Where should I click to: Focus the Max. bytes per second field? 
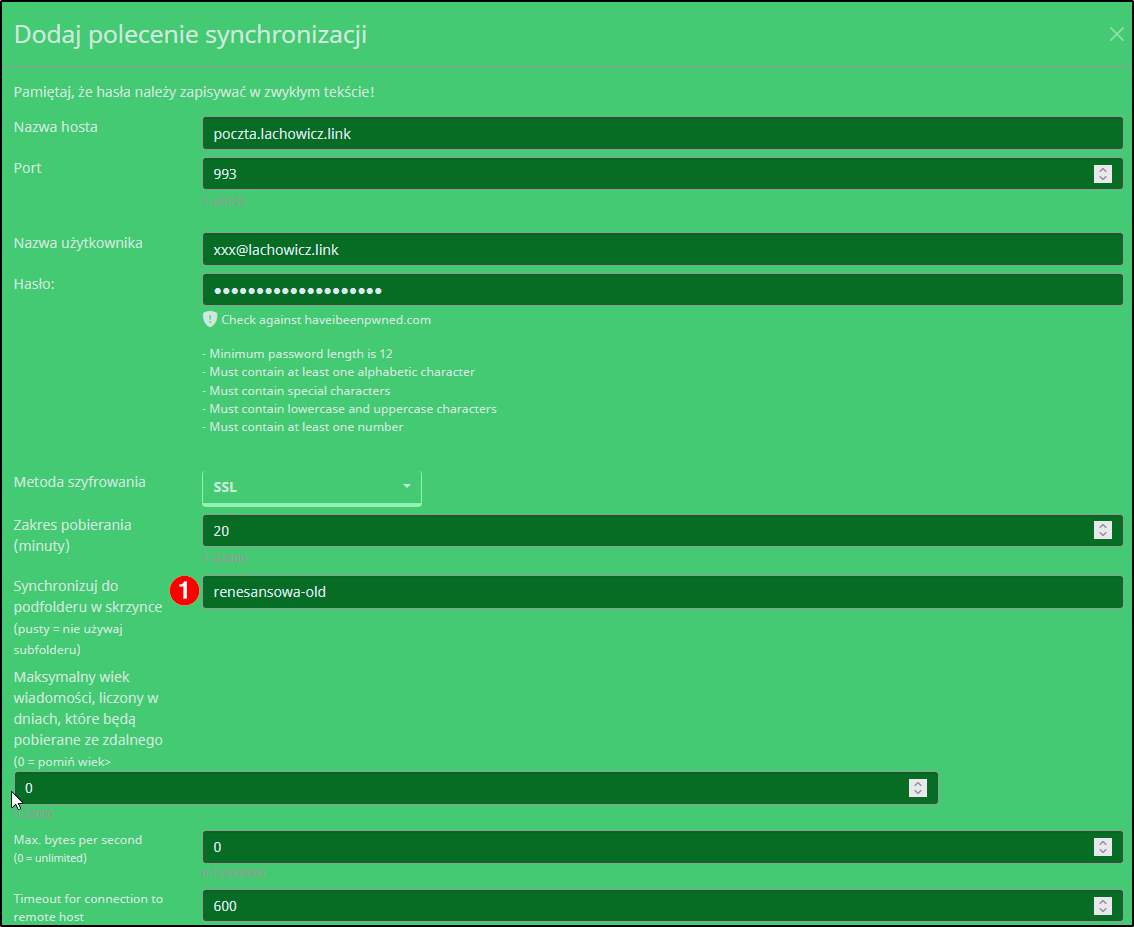click(x=640, y=847)
